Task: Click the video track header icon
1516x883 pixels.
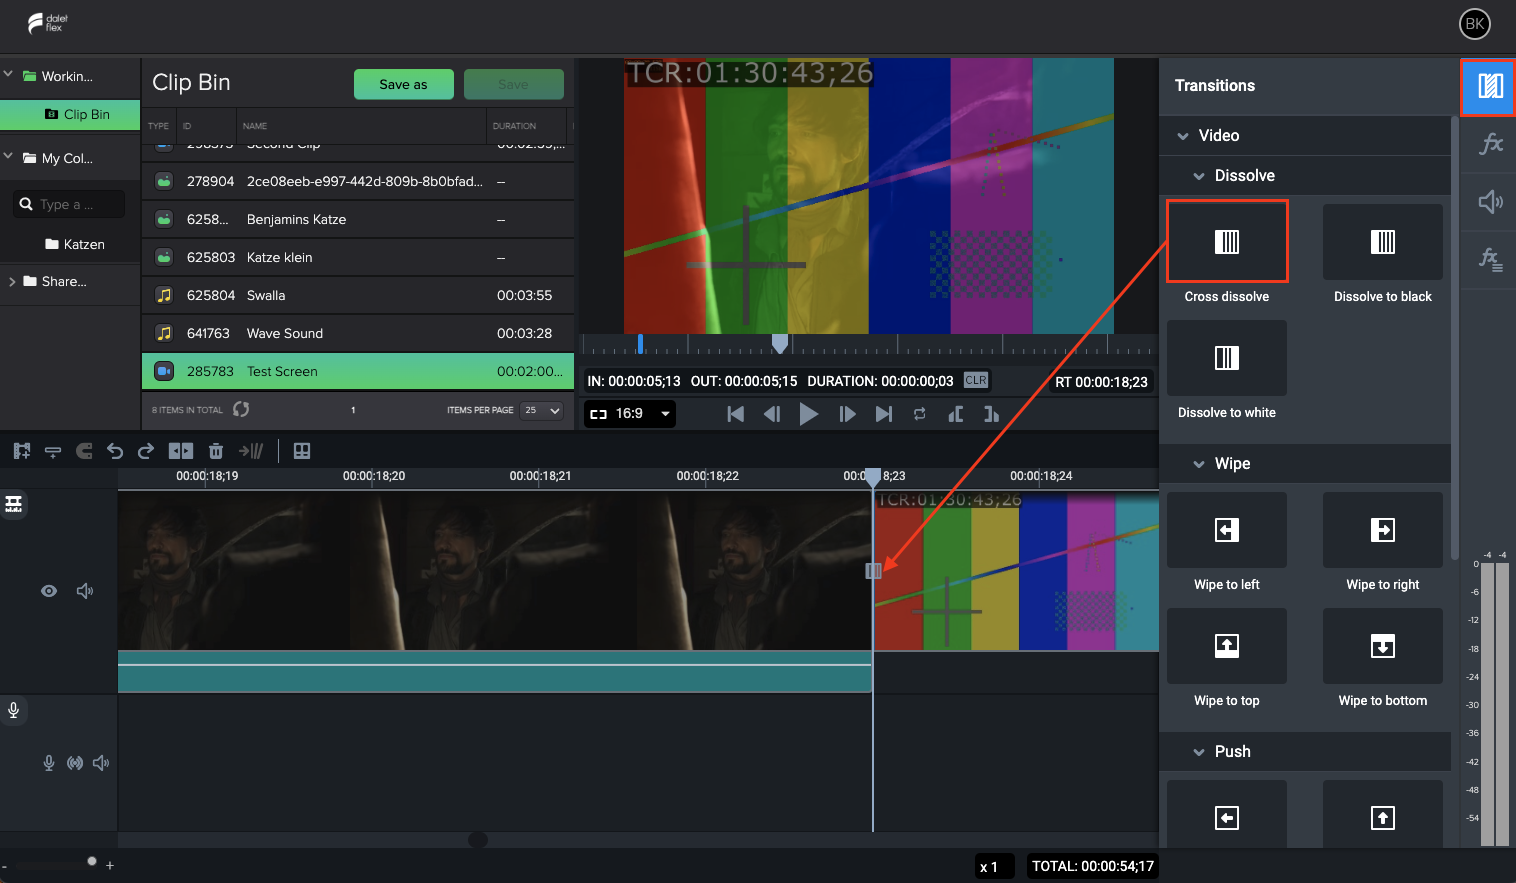Action: click(14, 503)
